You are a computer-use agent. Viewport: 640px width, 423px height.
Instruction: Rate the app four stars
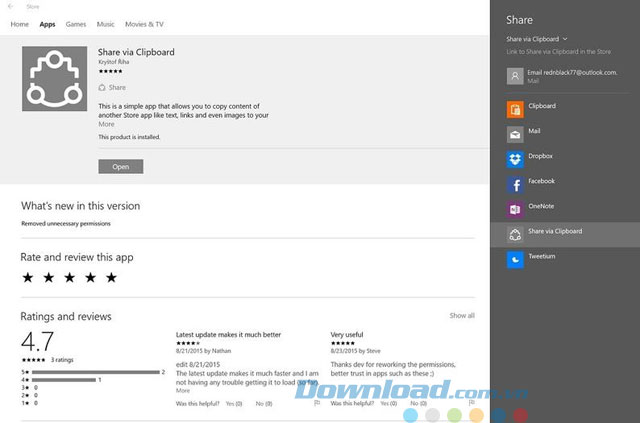pos(90,278)
